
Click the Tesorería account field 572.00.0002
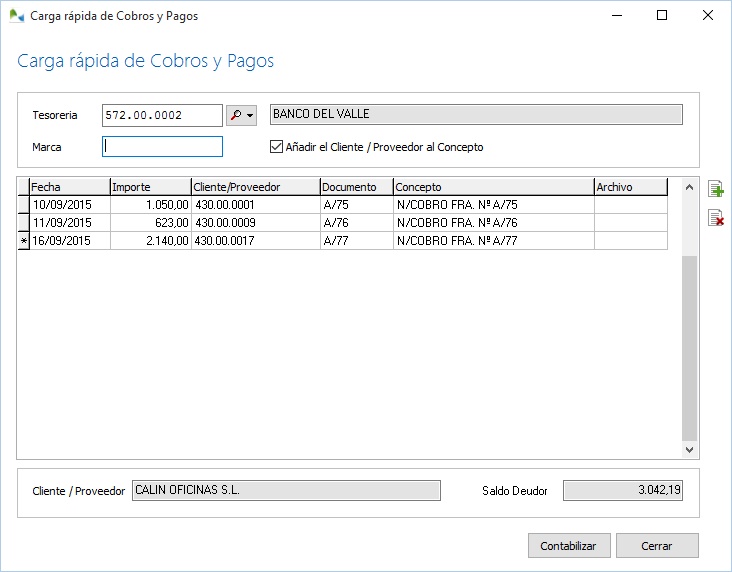162,116
